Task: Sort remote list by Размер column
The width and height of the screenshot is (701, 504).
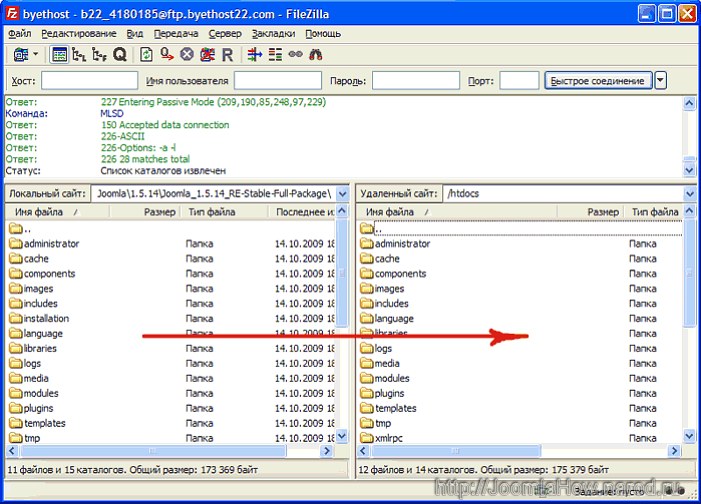Action: click(x=591, y=212)
